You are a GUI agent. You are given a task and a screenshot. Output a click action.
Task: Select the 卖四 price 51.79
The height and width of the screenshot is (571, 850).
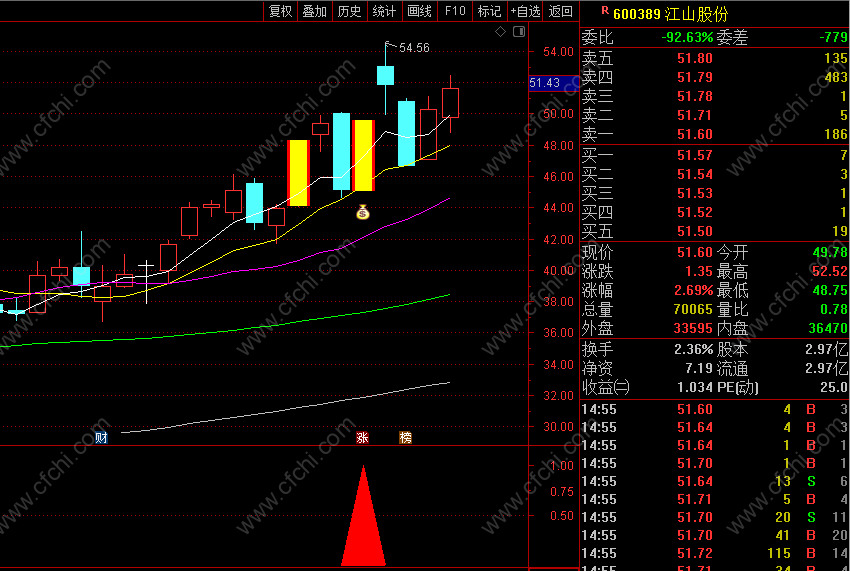(x=694, y=77)
